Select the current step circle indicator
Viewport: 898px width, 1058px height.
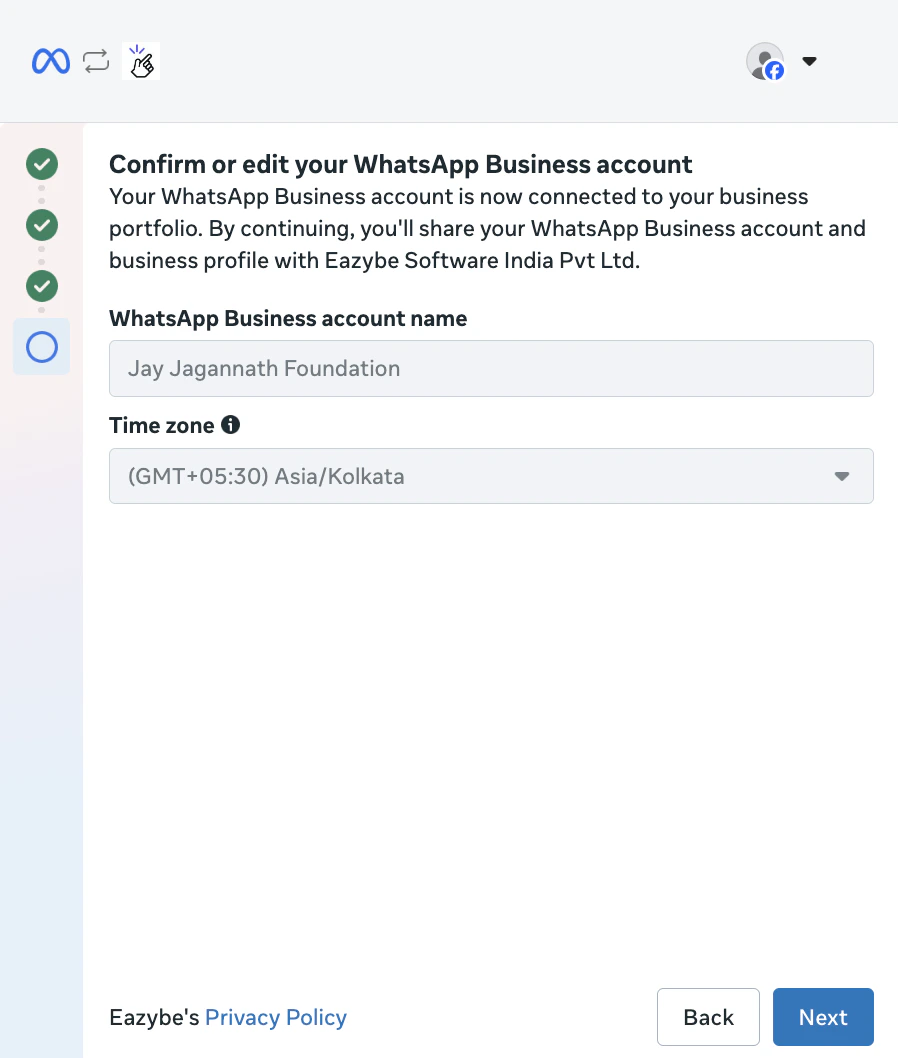pos(42,347)
